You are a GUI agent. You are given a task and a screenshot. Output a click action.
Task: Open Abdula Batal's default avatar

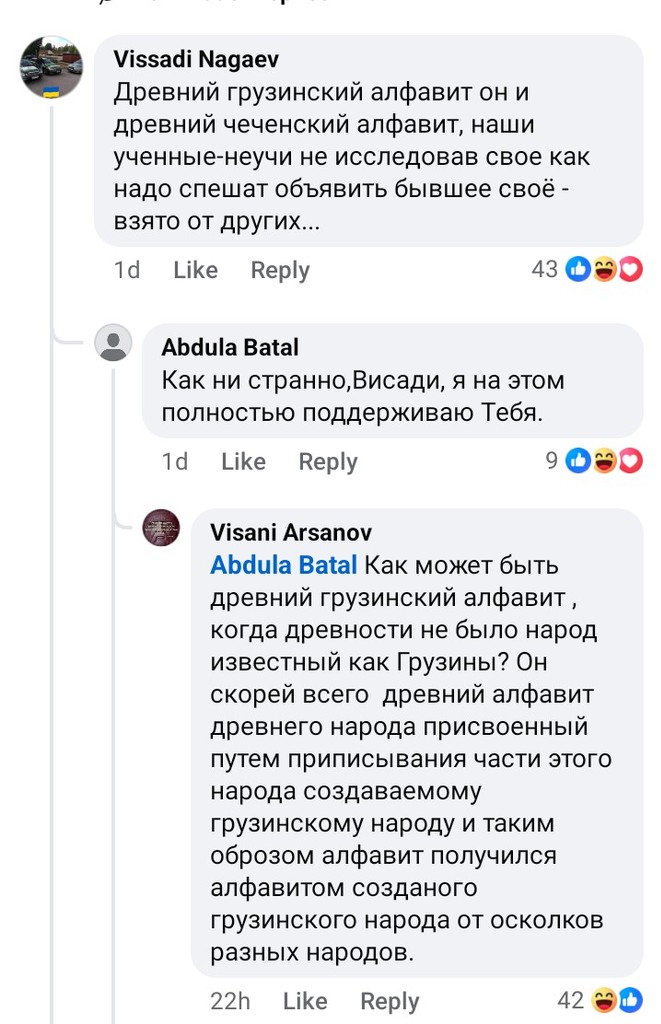[x=114, y=344]
